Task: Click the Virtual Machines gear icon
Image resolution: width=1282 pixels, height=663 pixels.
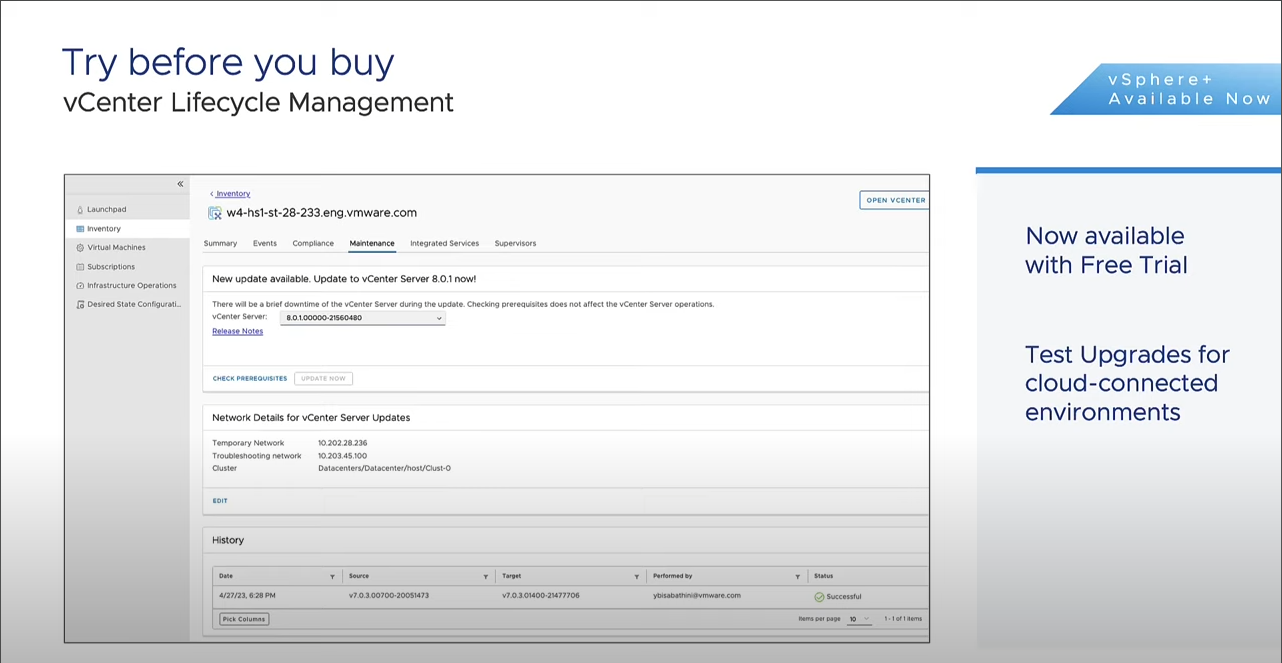Action: [x=80, y=248]
